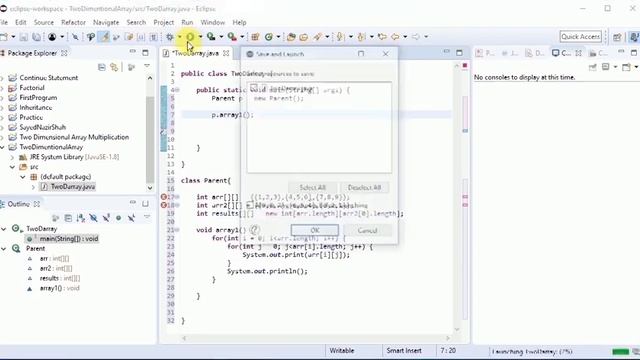Toggle Always save resources before launching checkbox
Image resolution: width=640 pixels, height=360 pixels.
coord(250,205)
